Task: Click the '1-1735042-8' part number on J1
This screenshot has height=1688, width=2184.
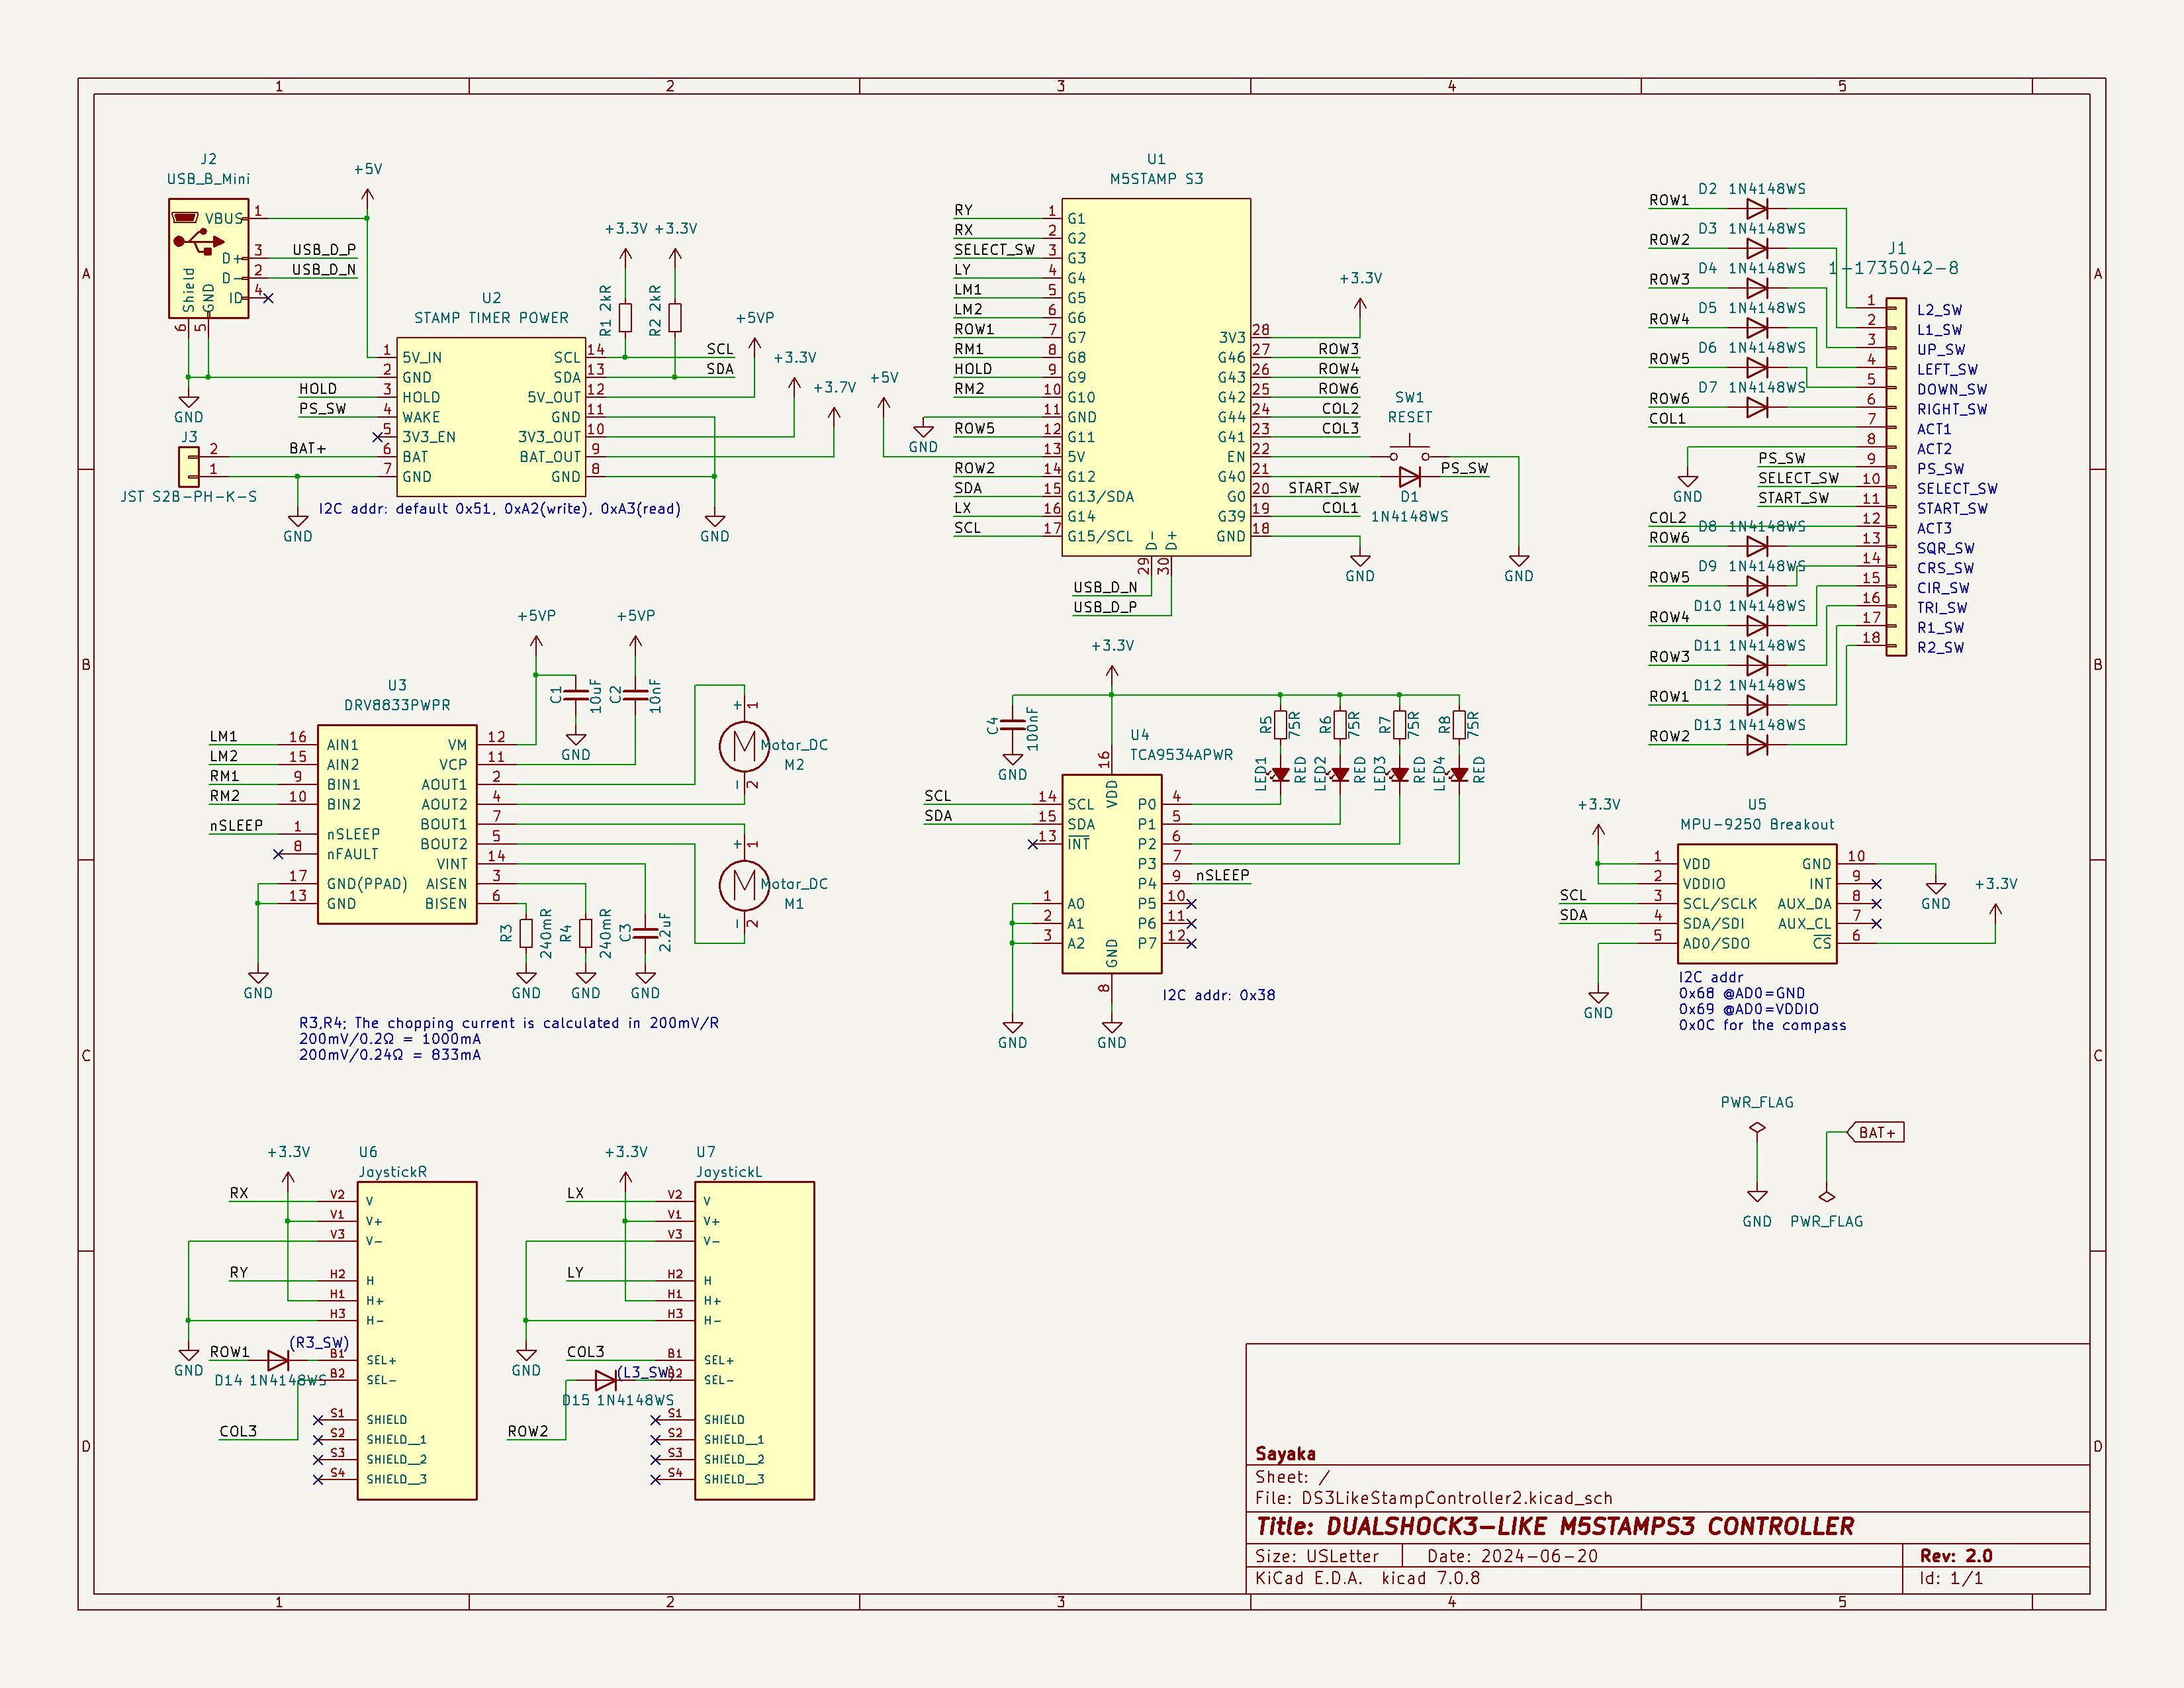Action: pyautogui.click(x=1893, y=268)
